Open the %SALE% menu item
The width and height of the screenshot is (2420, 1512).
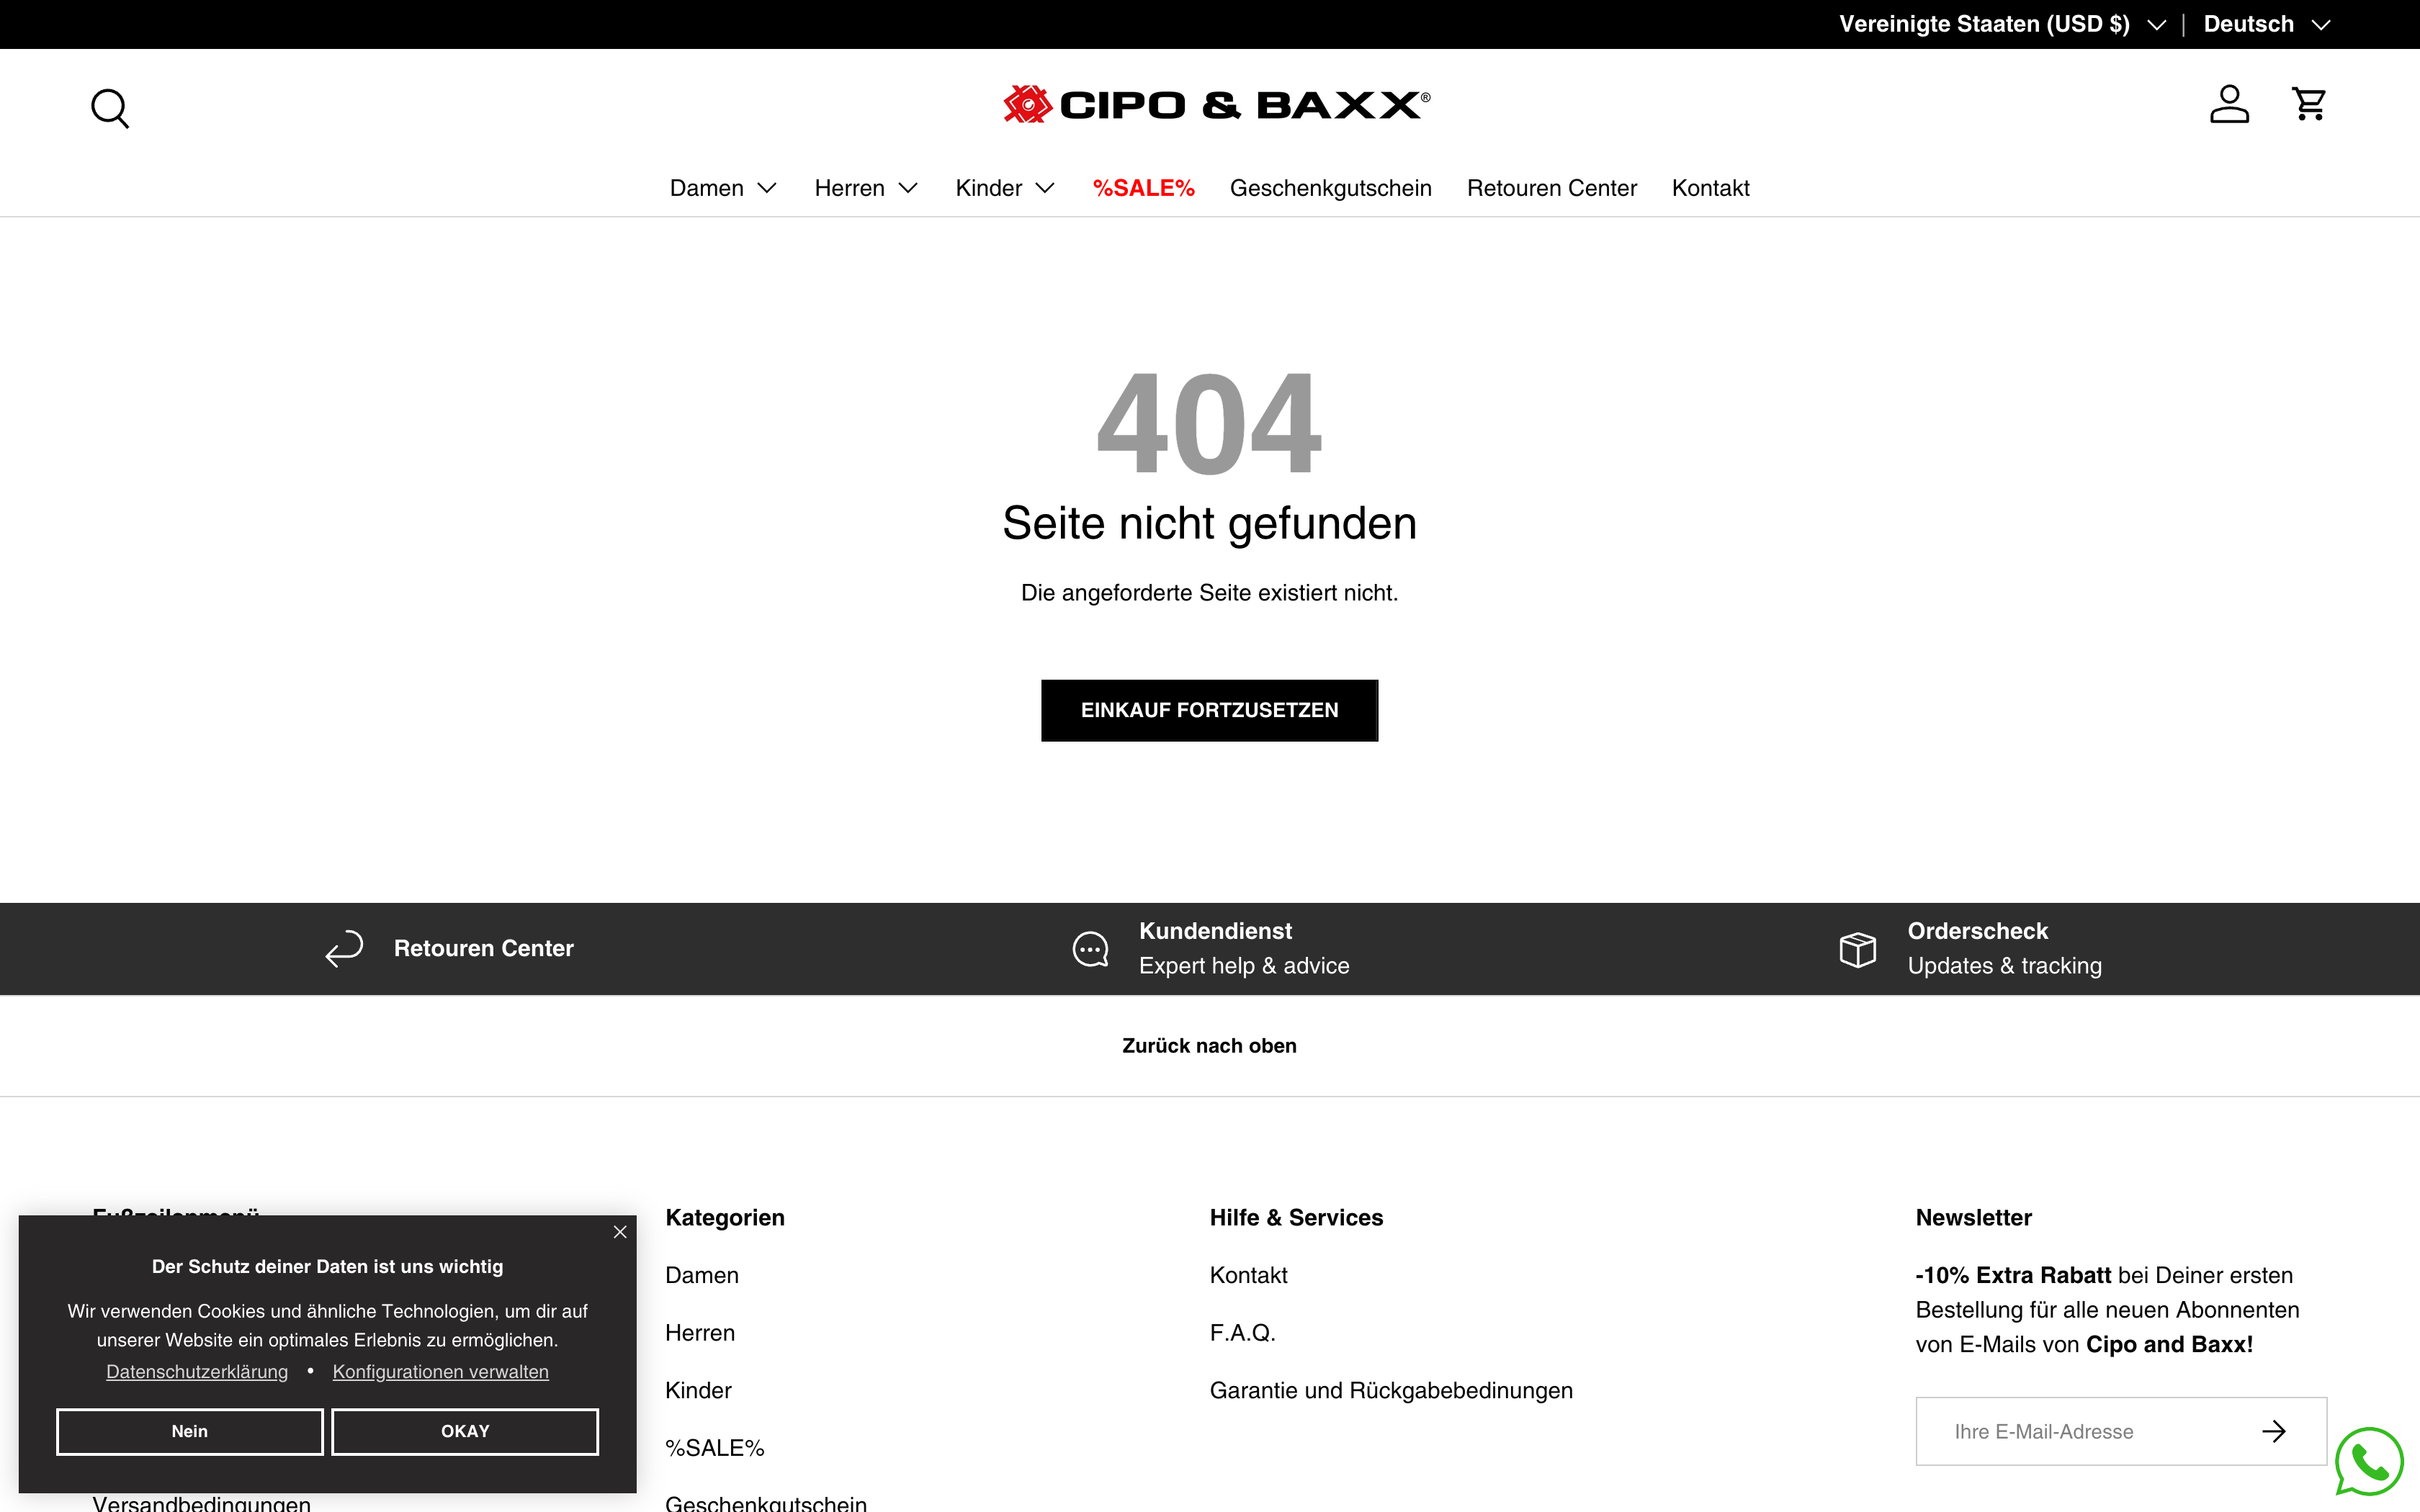pos(1144,188)
